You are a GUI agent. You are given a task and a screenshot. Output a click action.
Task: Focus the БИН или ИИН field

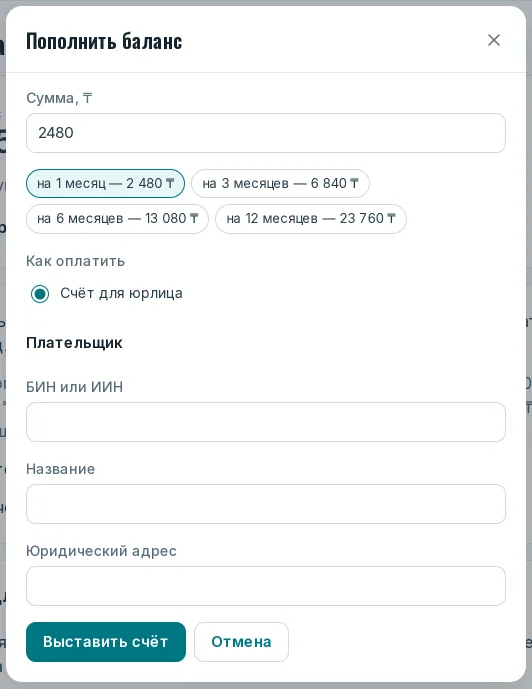266,422
